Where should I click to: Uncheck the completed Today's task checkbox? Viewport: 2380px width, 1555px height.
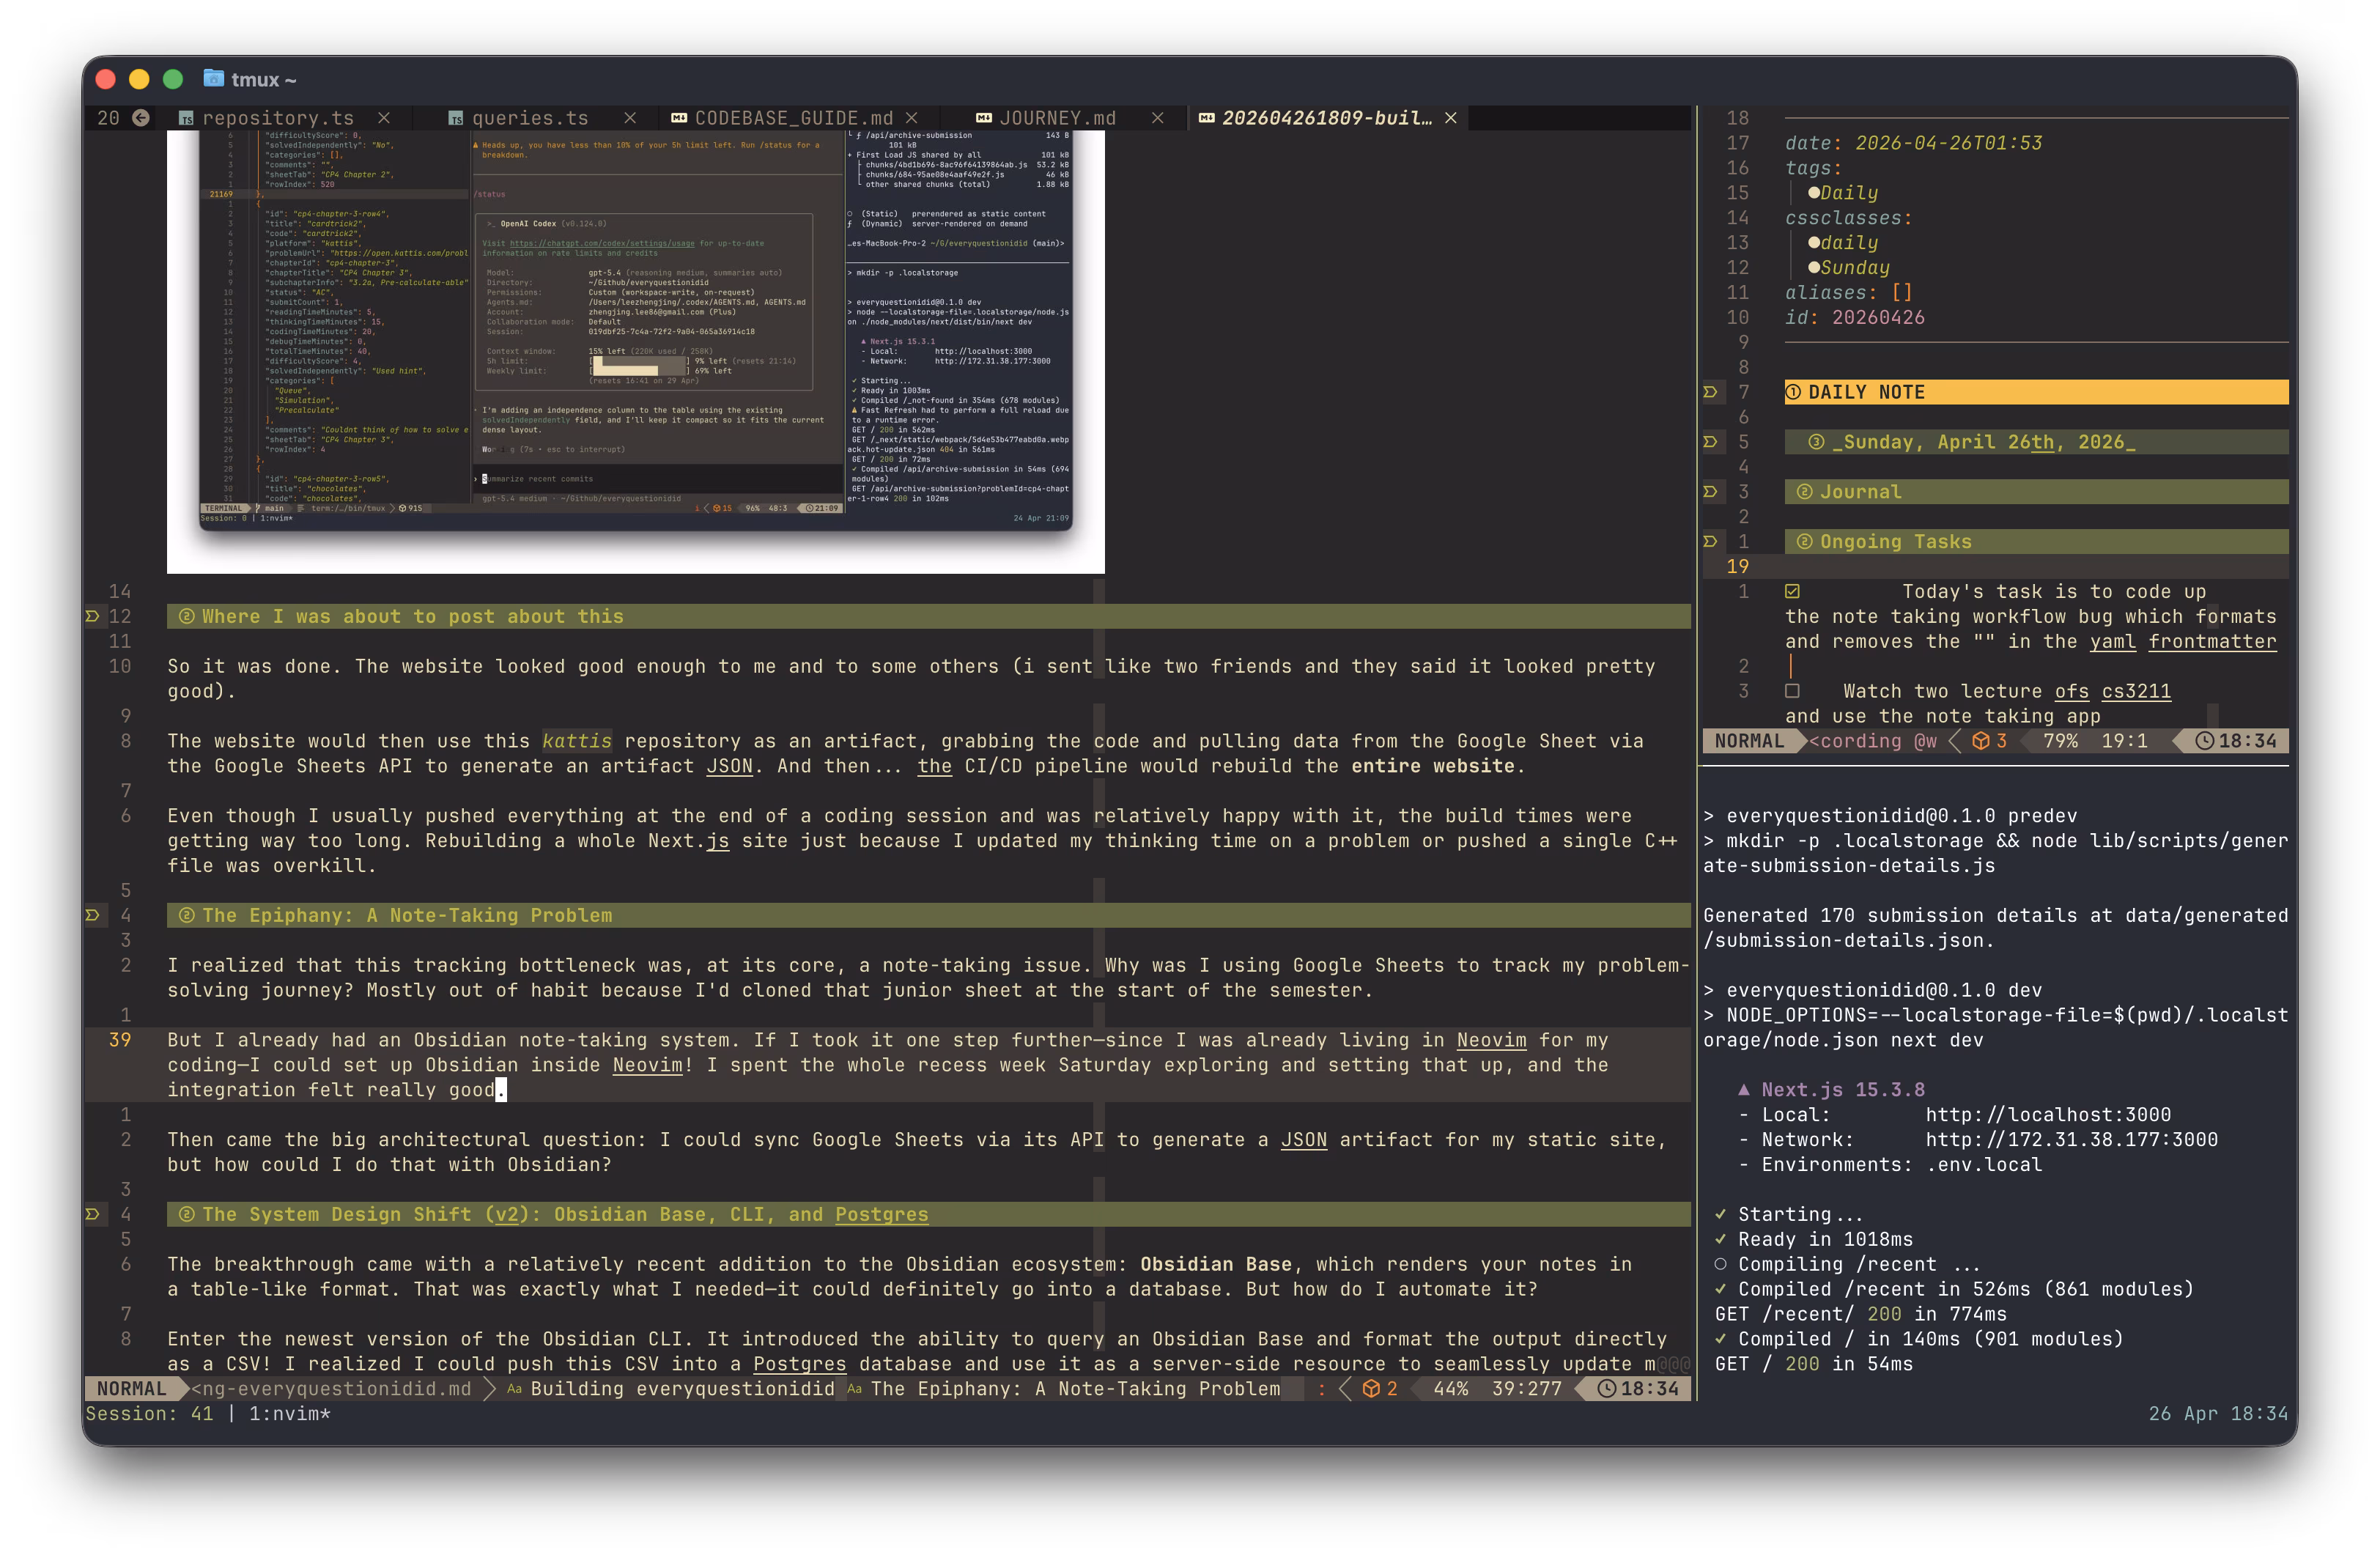point(1792,591)
